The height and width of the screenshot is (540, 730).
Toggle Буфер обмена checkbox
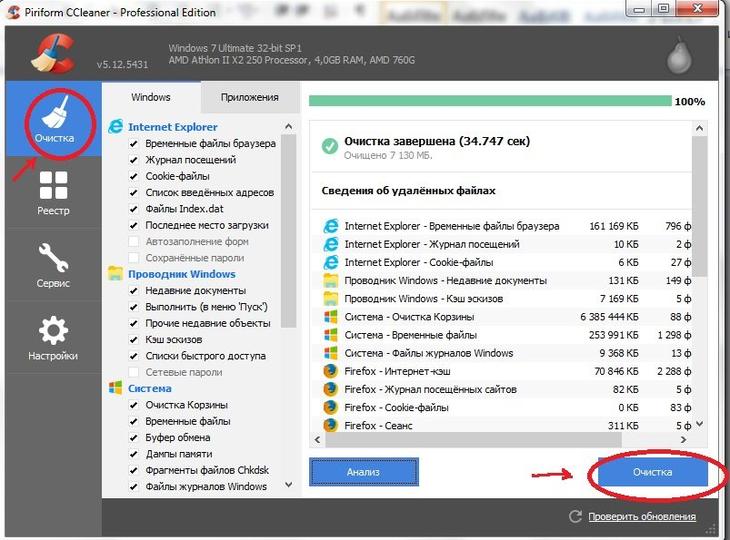[x=134, y=438]
